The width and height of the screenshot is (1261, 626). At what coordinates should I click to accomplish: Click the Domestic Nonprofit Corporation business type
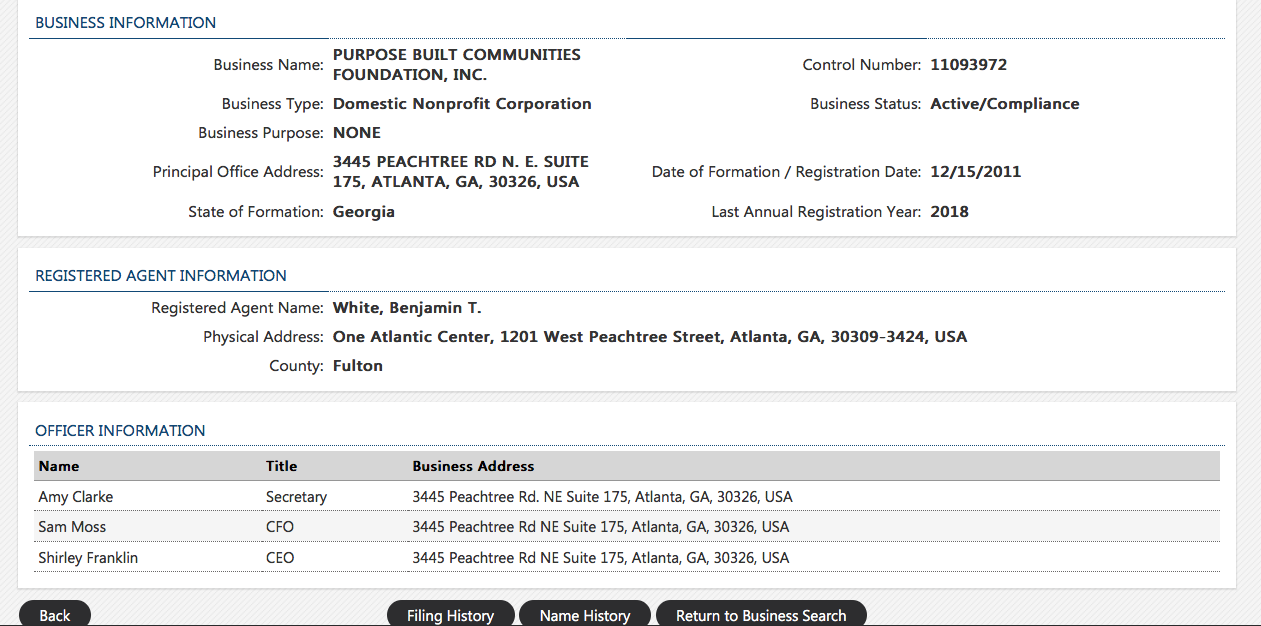coord(462,104)
